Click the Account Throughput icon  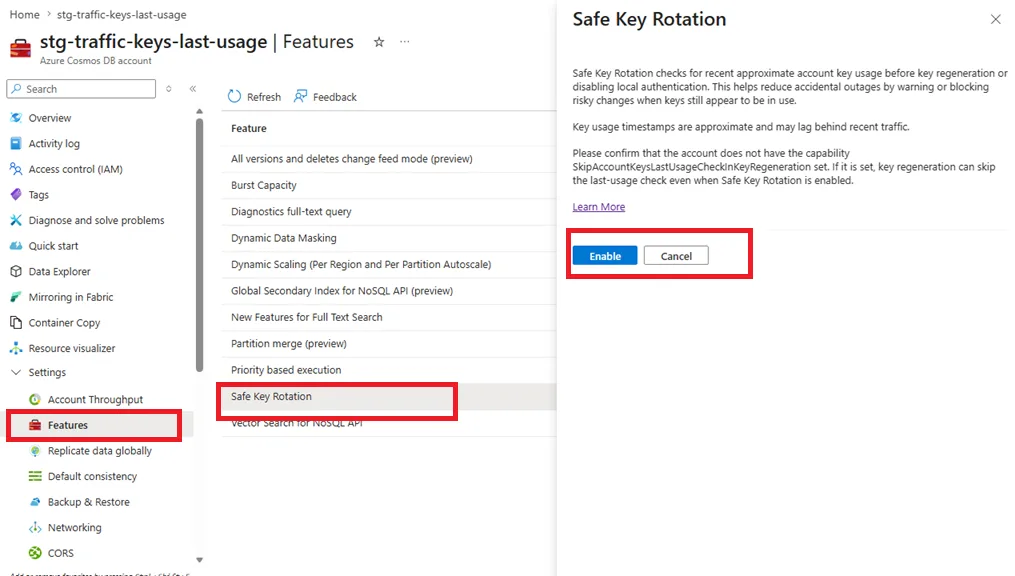pyautogui.click(x=35, y=399)
